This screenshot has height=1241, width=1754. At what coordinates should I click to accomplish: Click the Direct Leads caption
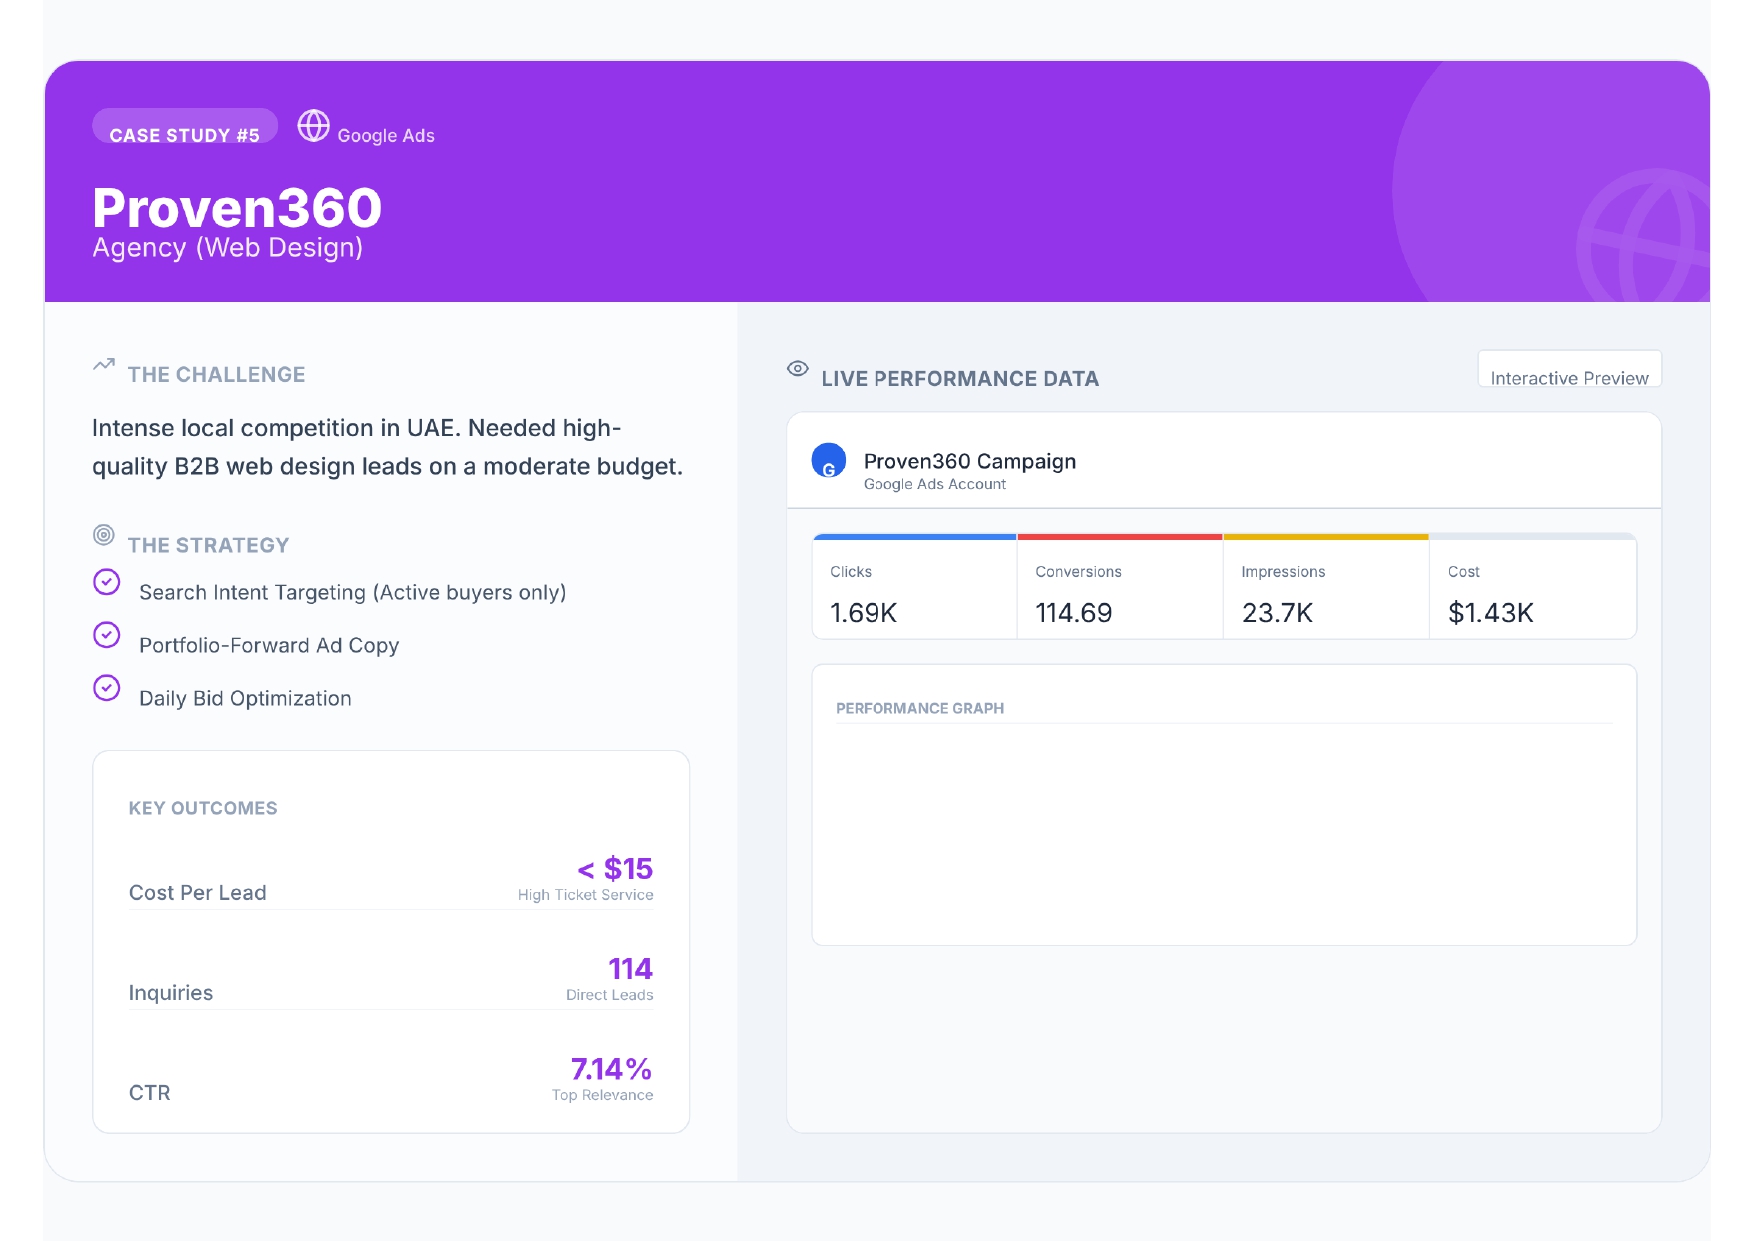[610, 995]
